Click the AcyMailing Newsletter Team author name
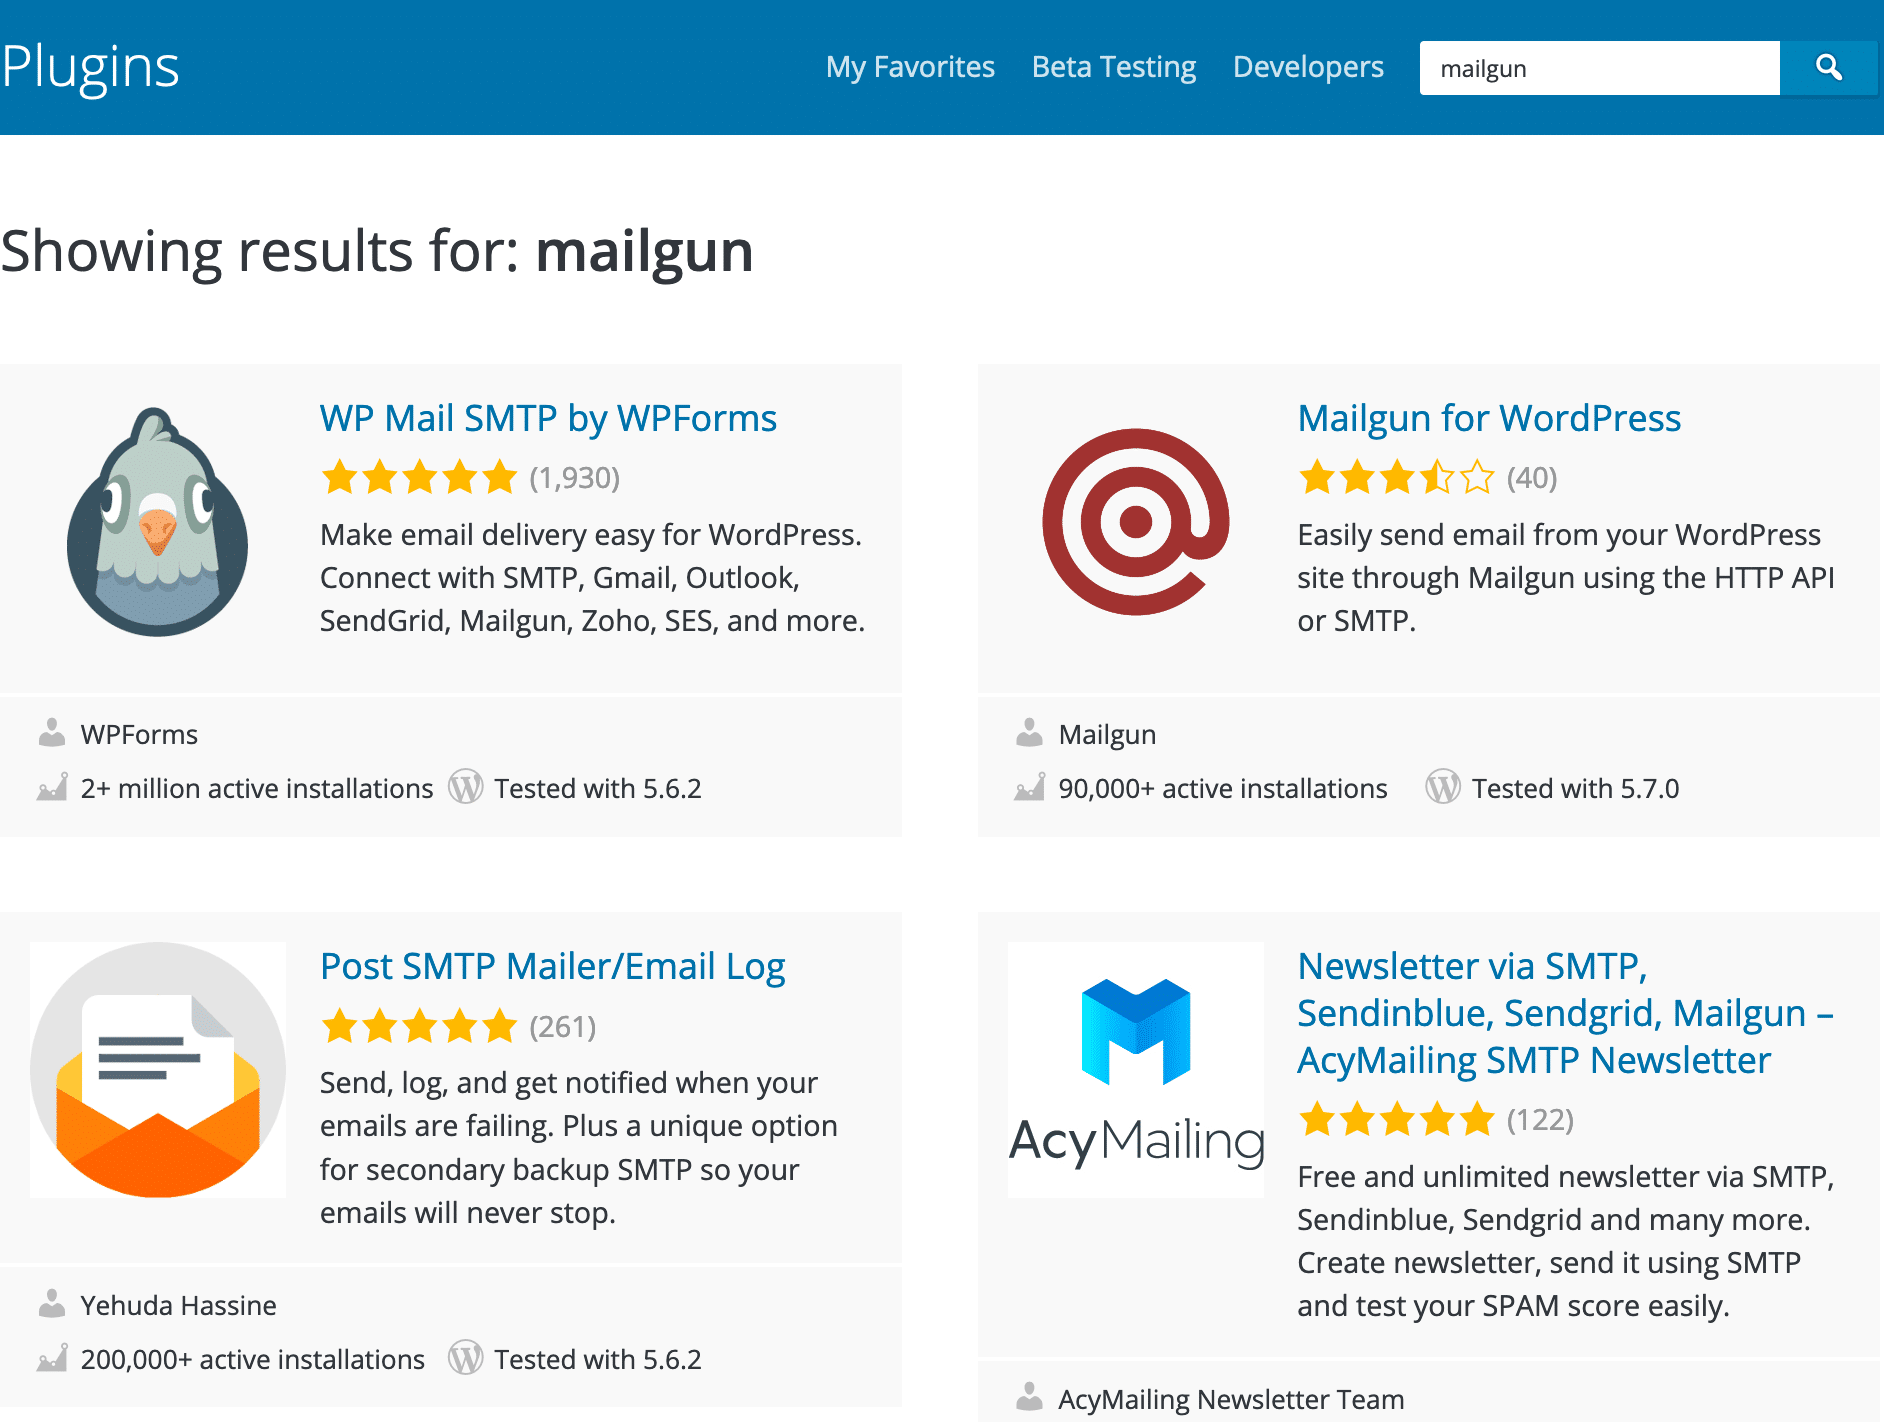Screen dimensions: 1884x1422 tap(1231, 1399)
